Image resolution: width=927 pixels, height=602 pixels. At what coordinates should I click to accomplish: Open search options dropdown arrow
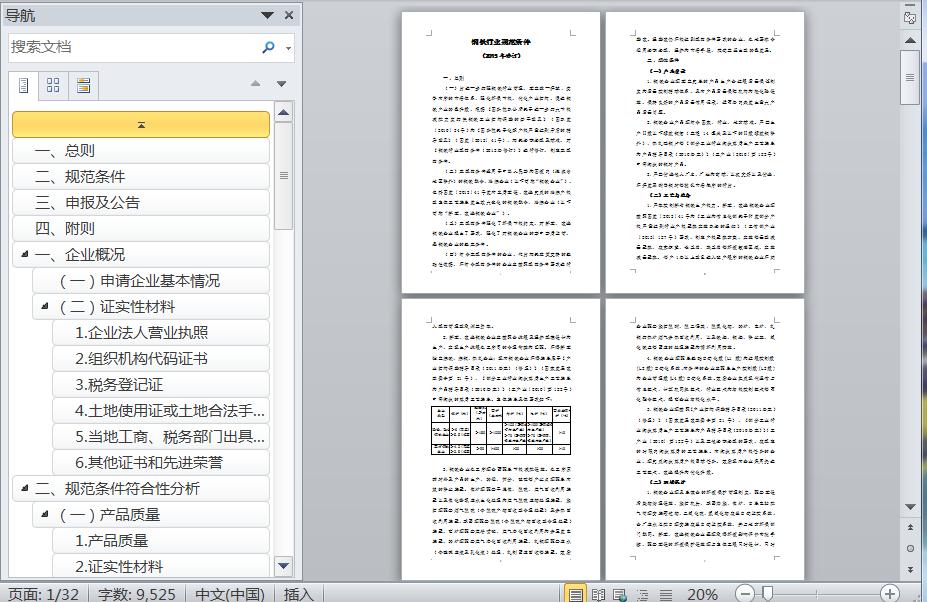tap(289, 48)
